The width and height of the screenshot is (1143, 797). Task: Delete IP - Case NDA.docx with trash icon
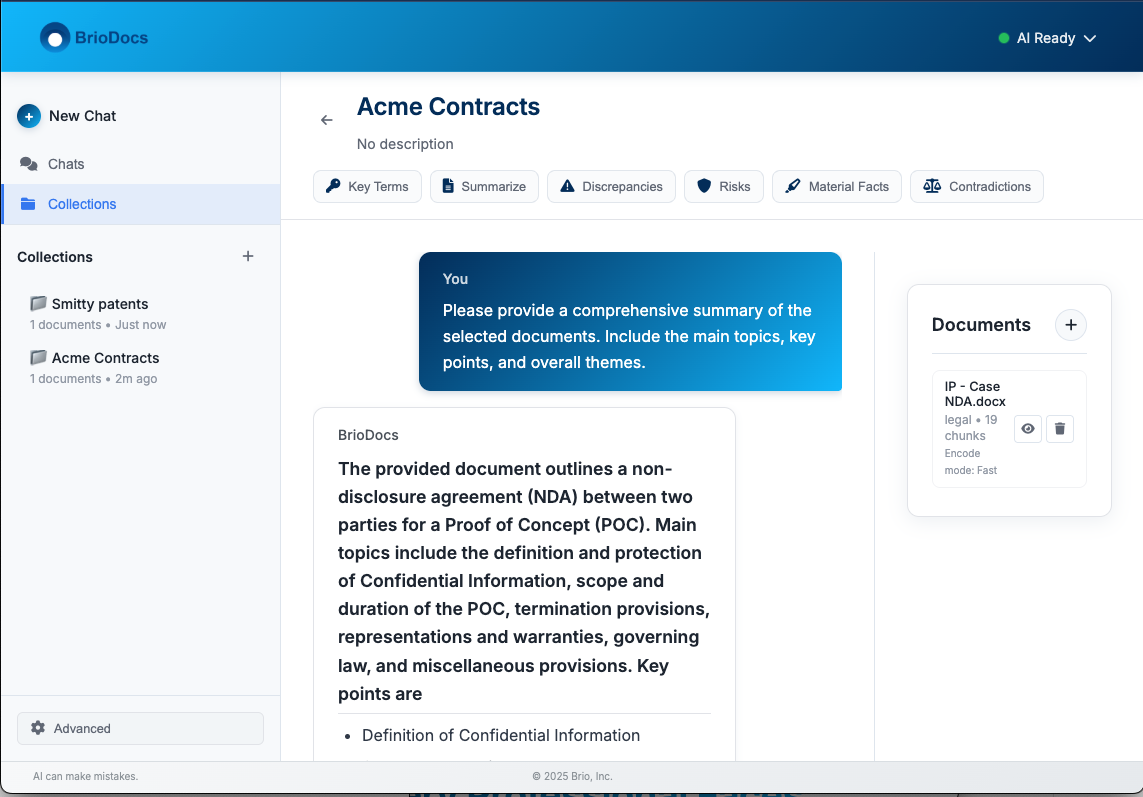tap(1059, 428)
